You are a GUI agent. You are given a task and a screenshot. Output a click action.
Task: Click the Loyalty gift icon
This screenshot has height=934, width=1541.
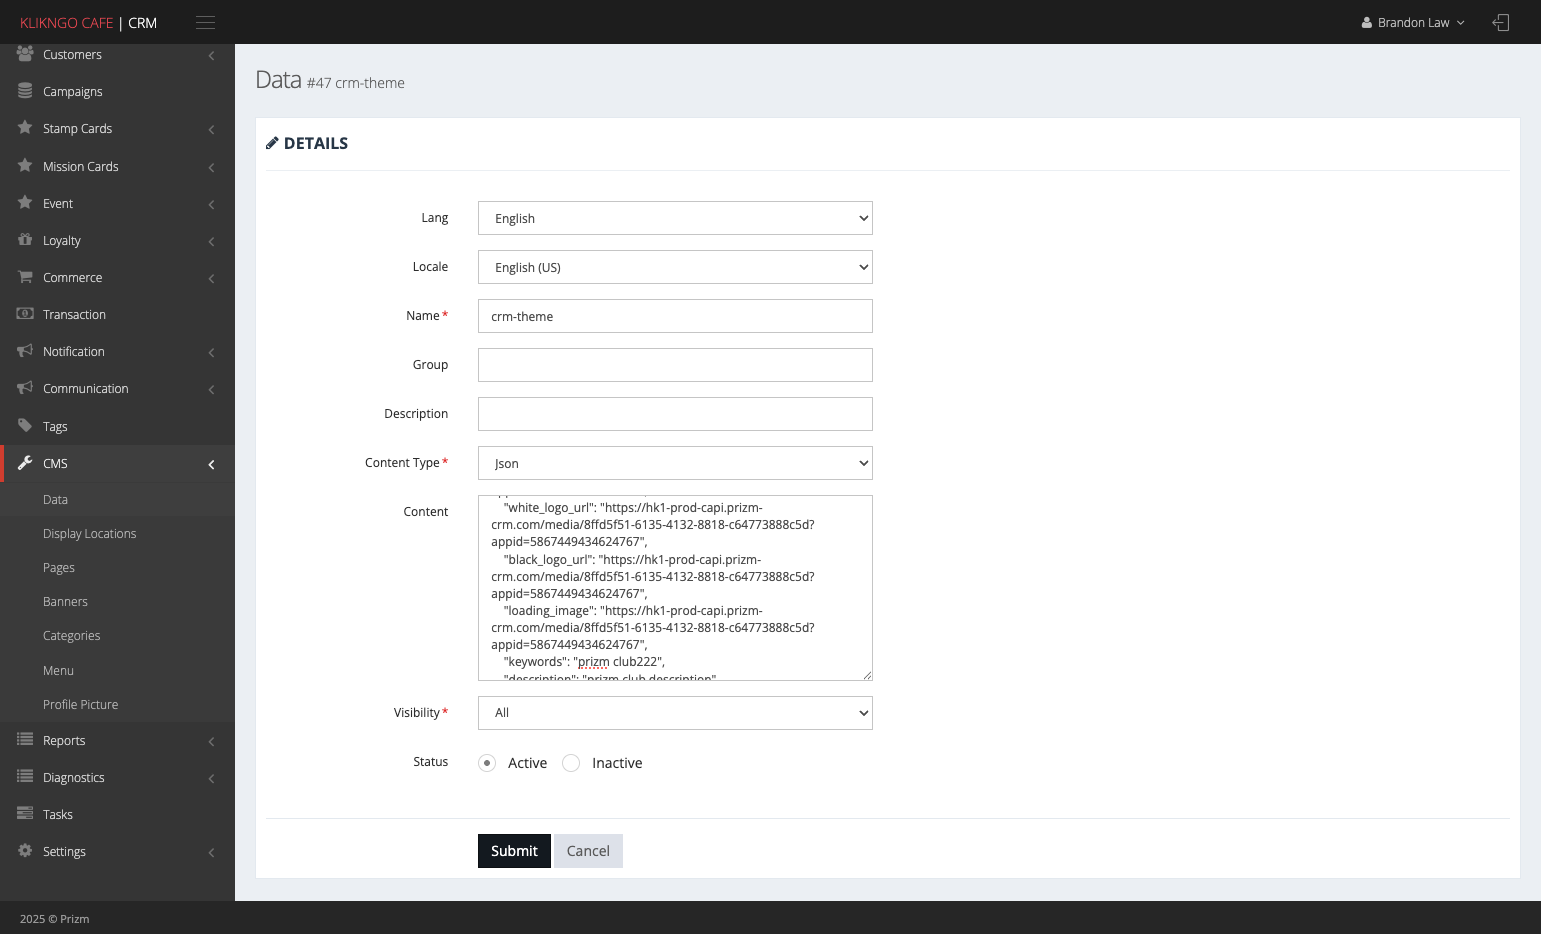pos(25,240)
